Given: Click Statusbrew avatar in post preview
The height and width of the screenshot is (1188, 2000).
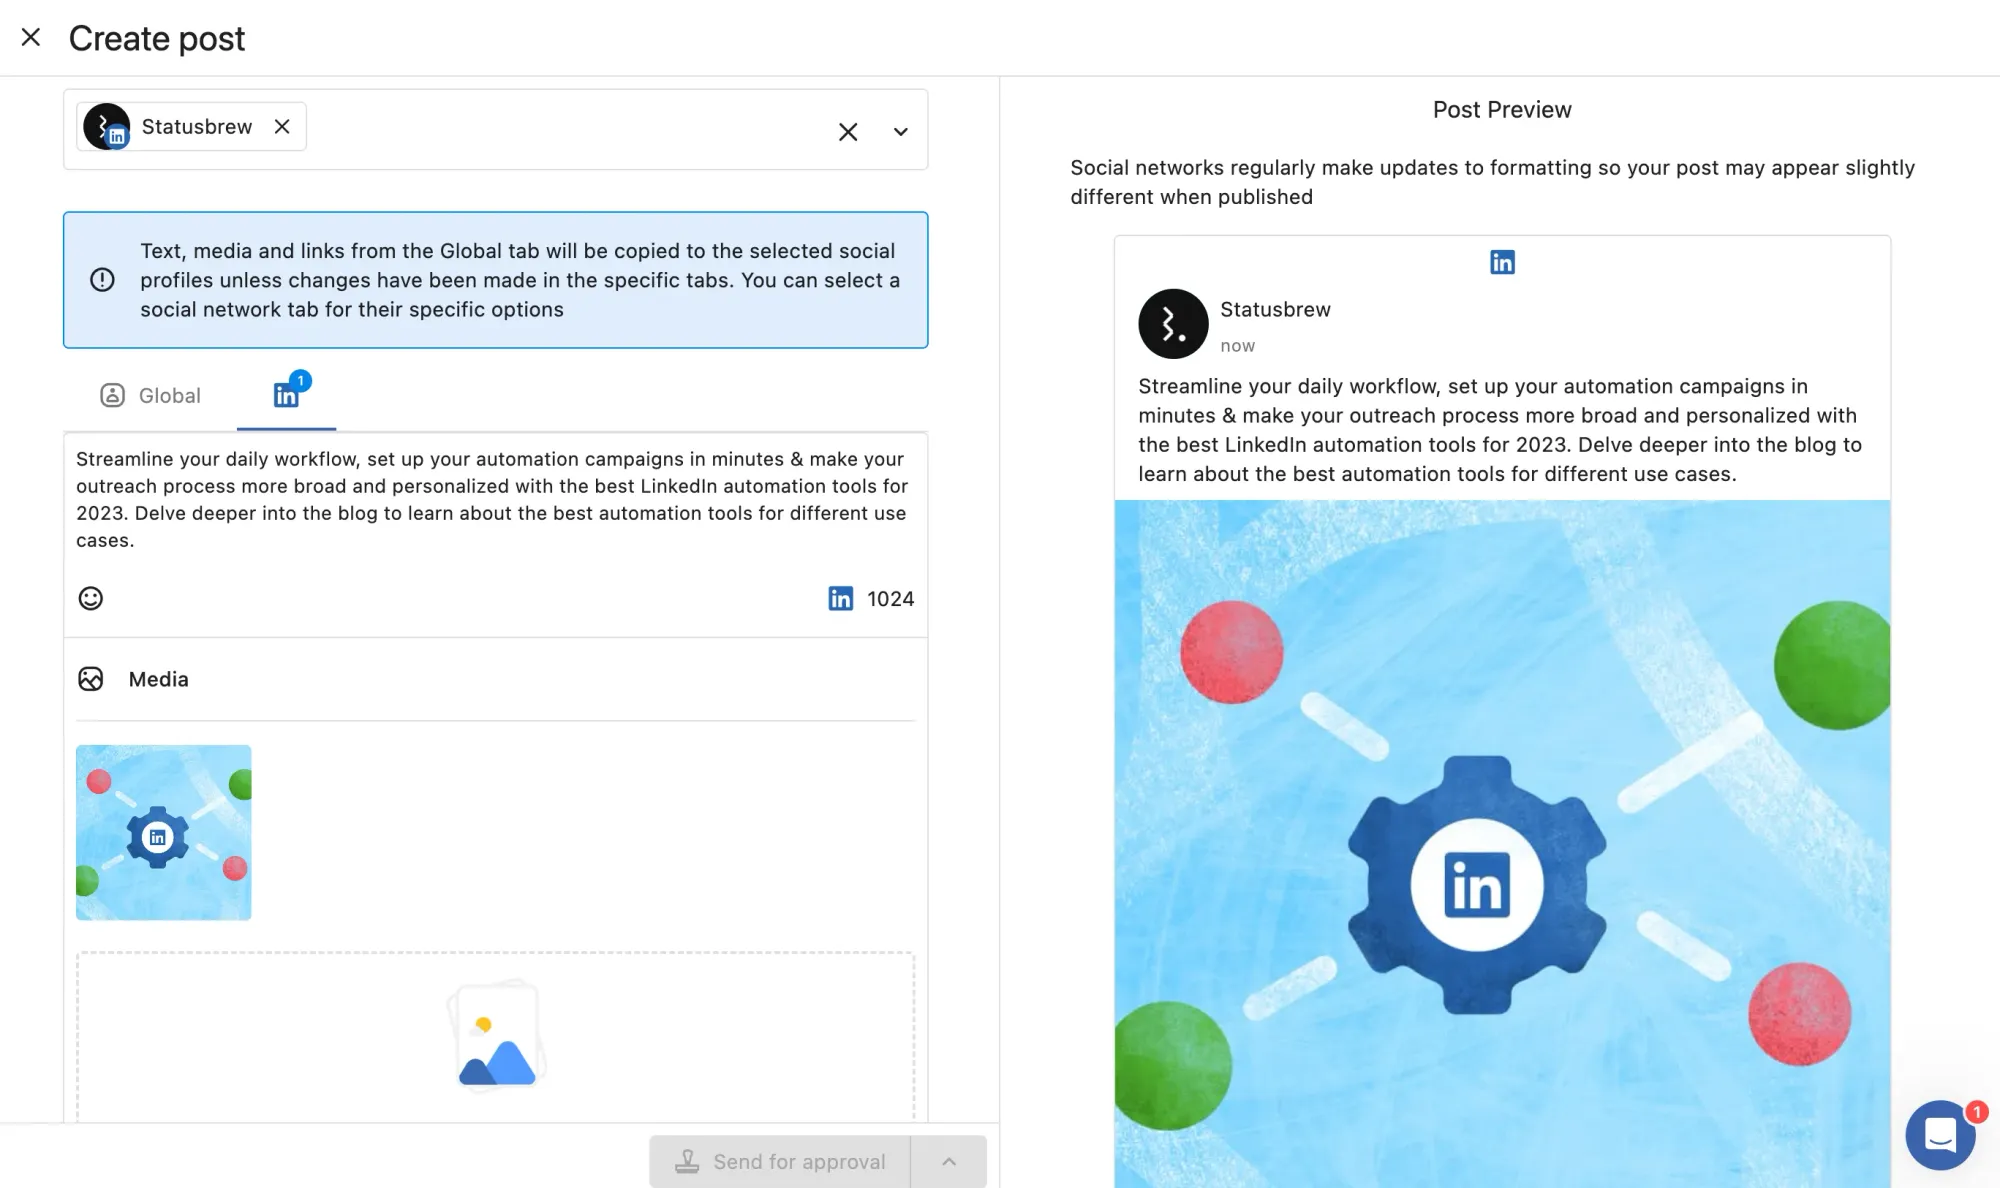Looking at the screenshot, I should pos(1173,324).
